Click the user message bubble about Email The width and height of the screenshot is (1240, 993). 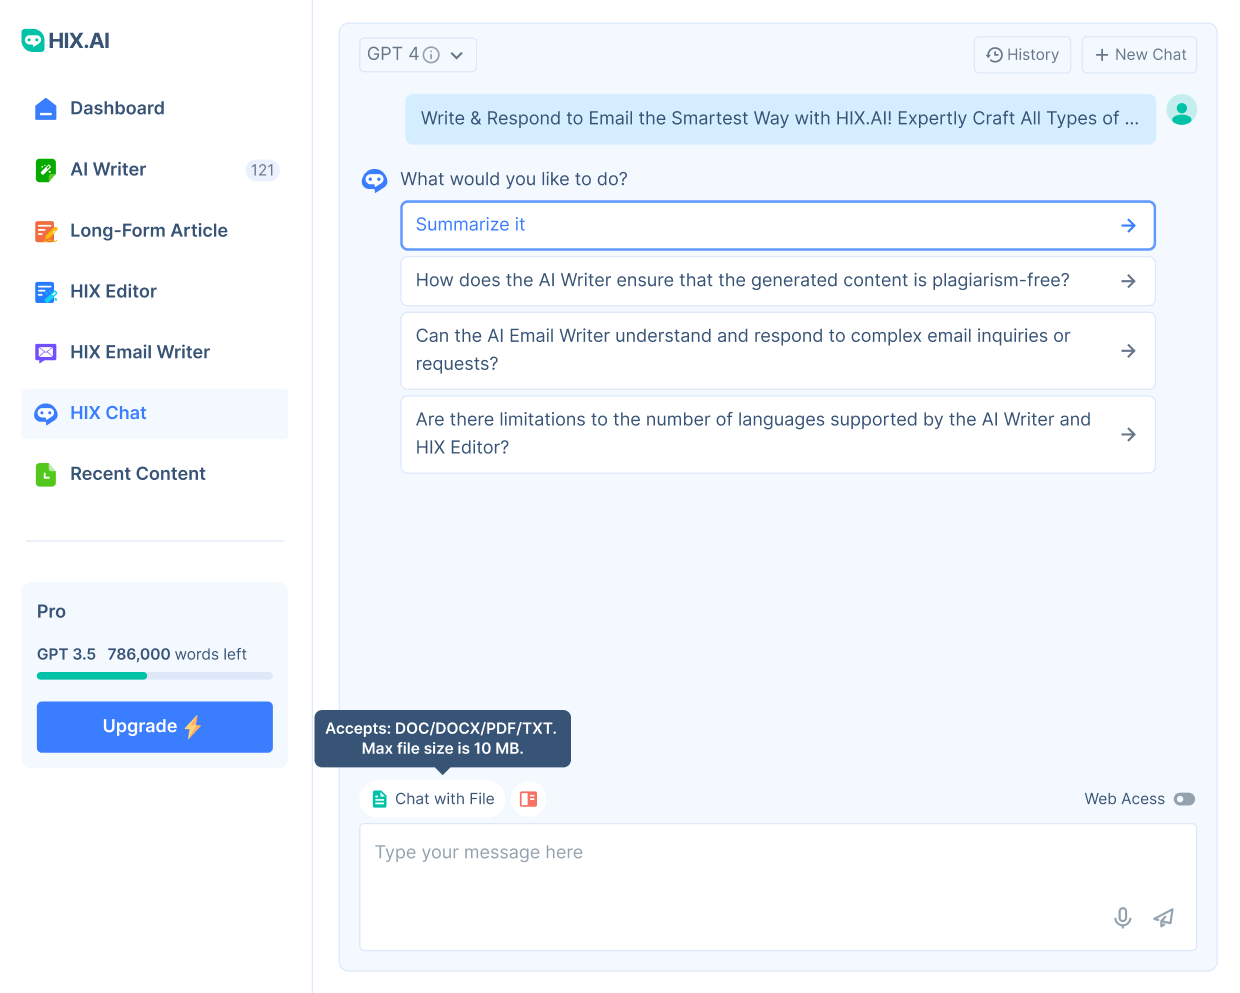780,119
